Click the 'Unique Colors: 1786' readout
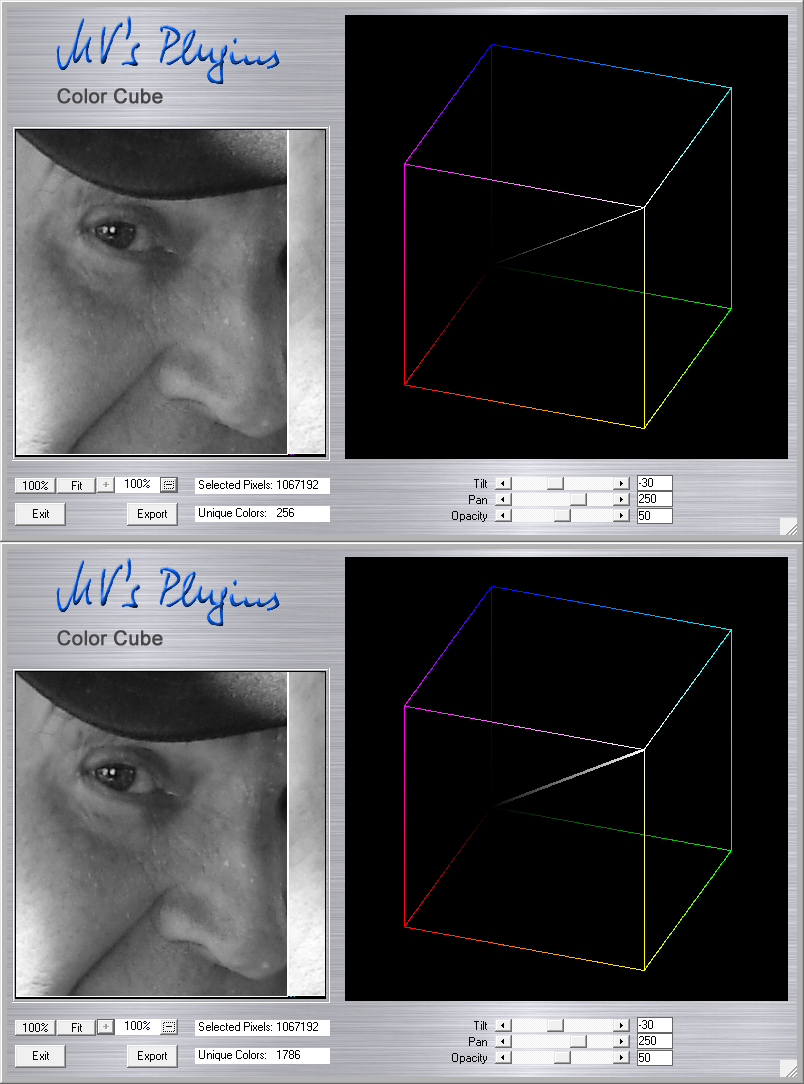Viewport: 804px width, 1084px height. pyautogui.click(x=262, y=1055)
